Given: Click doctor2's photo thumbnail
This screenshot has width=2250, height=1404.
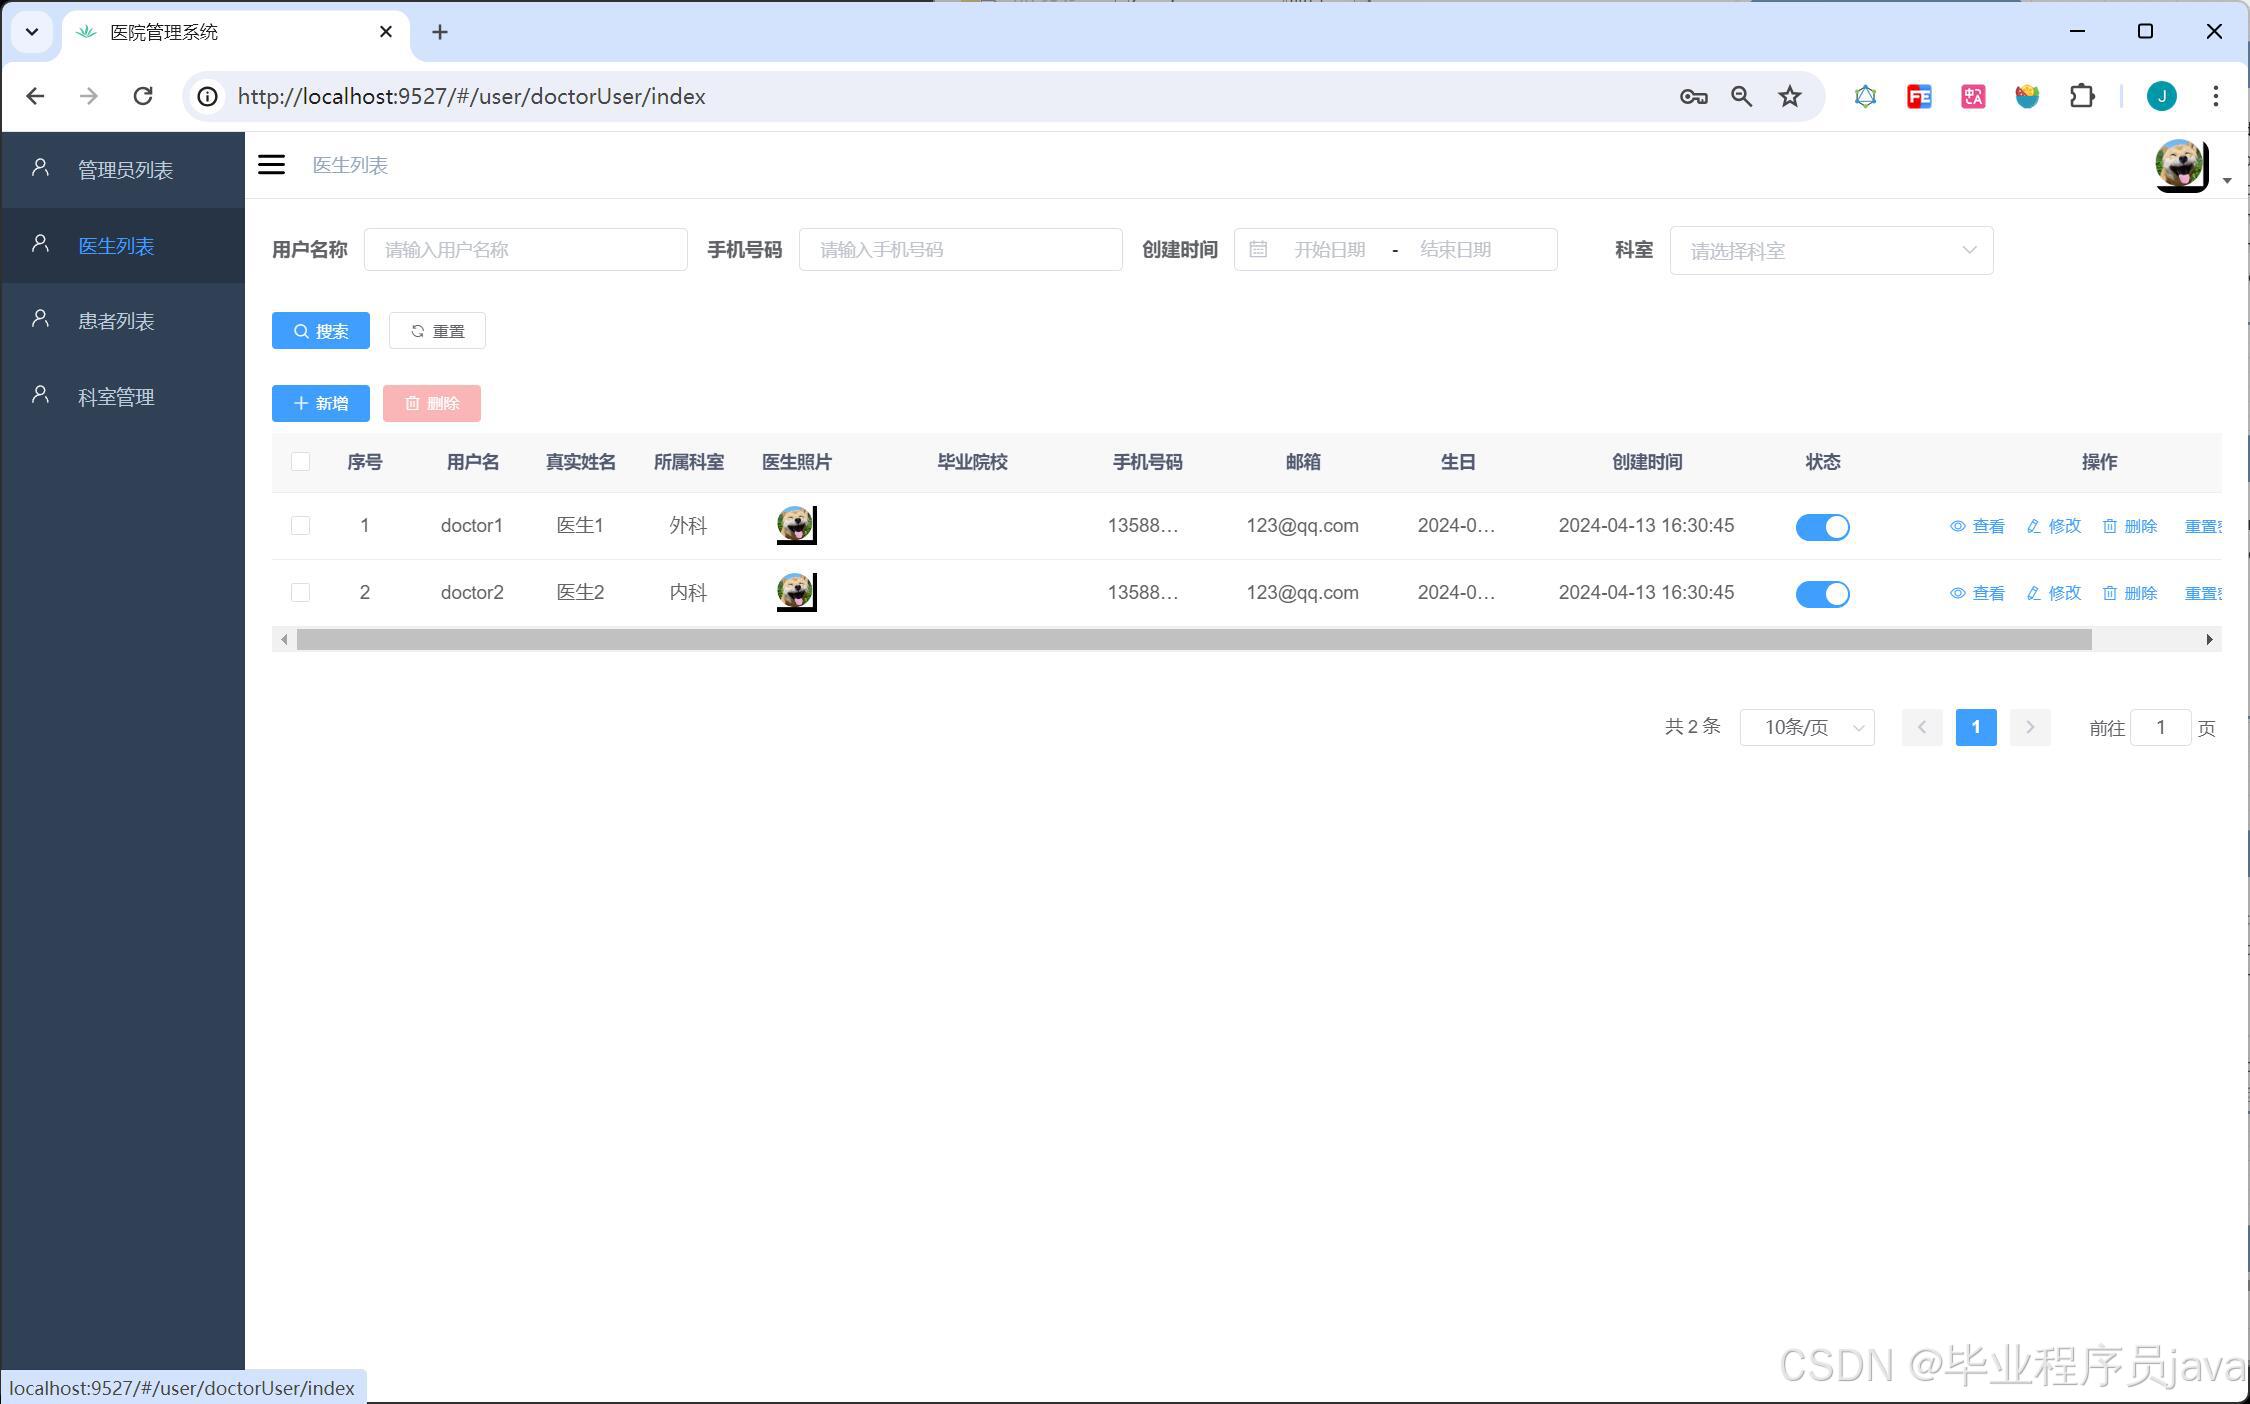Looking at the screenshot, I should tap(796, 592).
